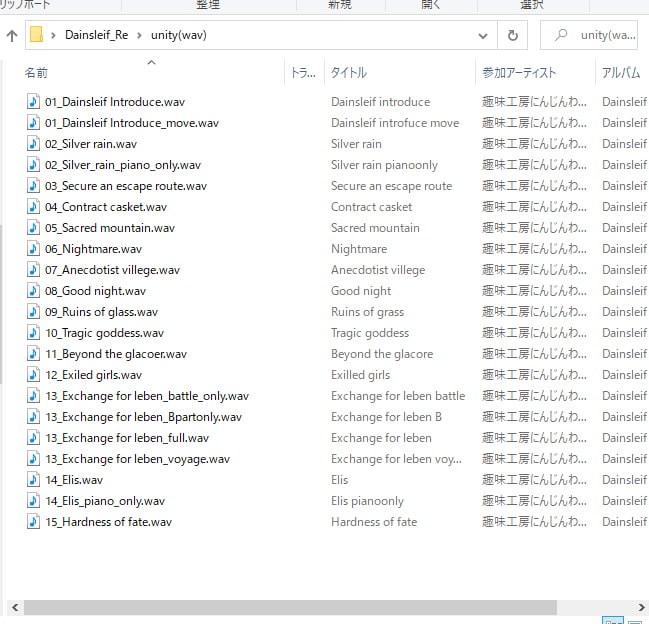Click the refresh icon beside address bar
Viewport: 649px width, 624px height.
512,35
